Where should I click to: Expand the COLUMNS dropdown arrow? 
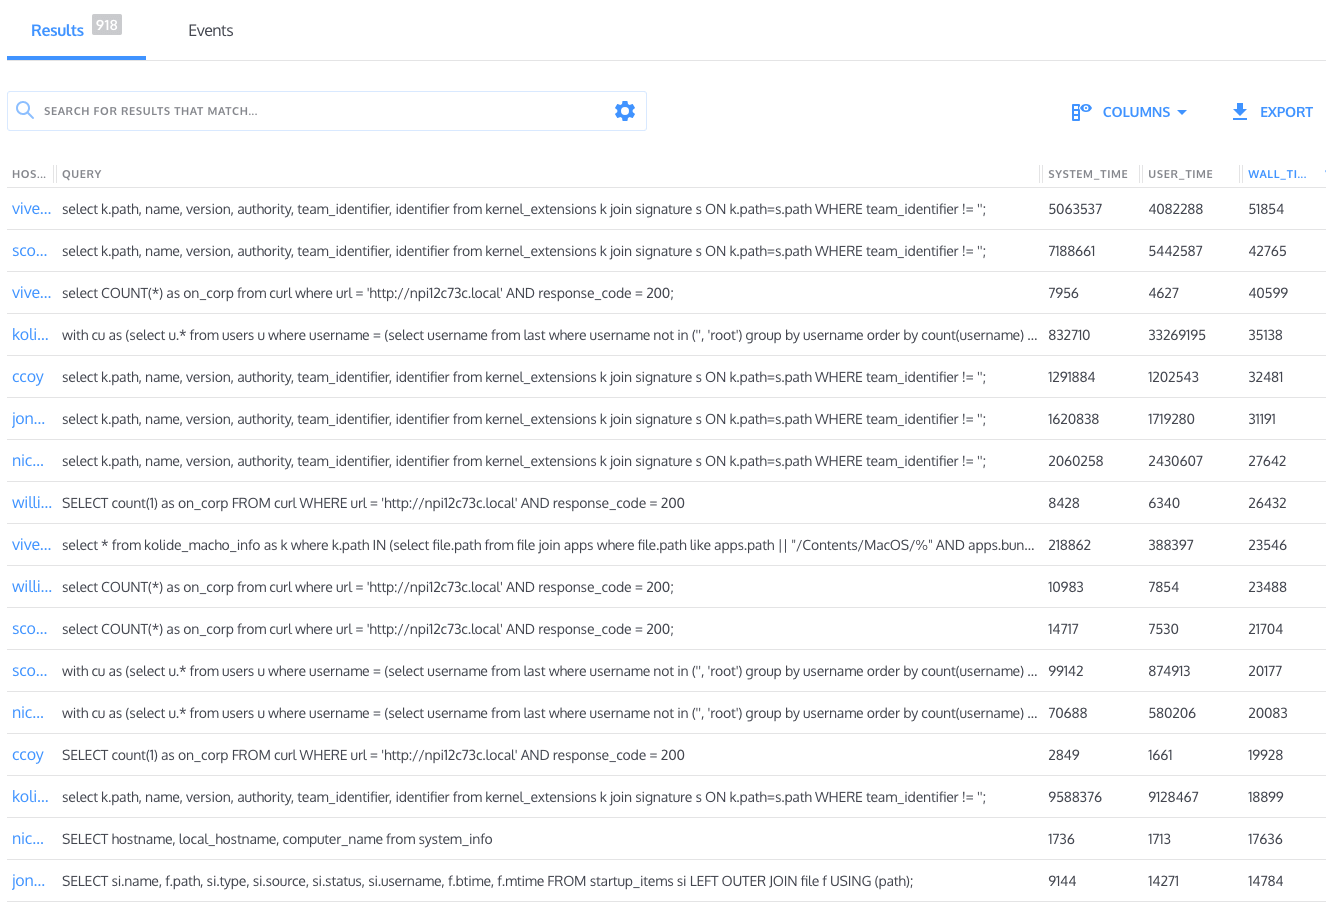pyautogui.click(x=1182, y=112)
